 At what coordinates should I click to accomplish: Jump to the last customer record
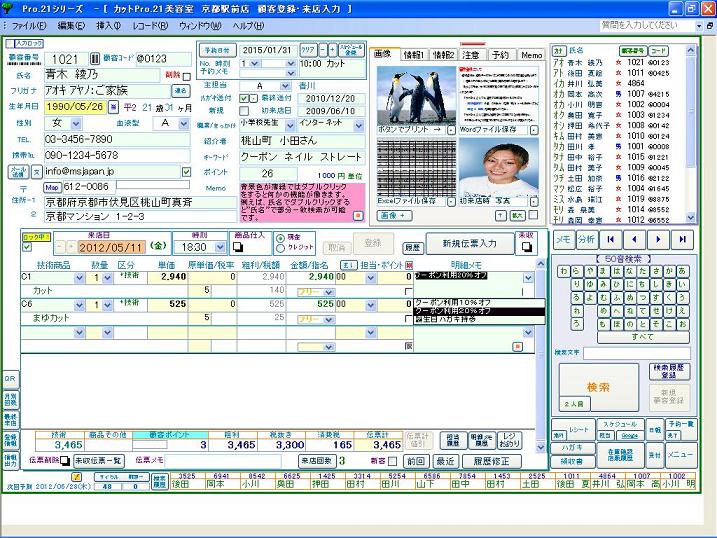click(682, 239)
